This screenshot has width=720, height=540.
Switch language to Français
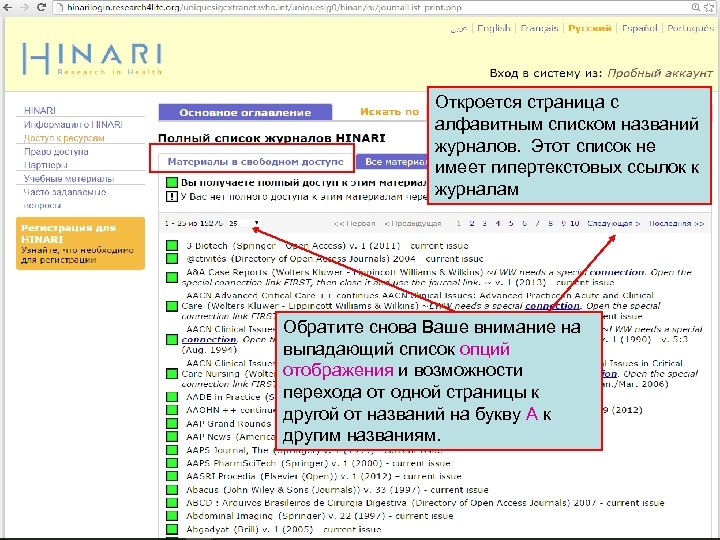pos(539,28)
